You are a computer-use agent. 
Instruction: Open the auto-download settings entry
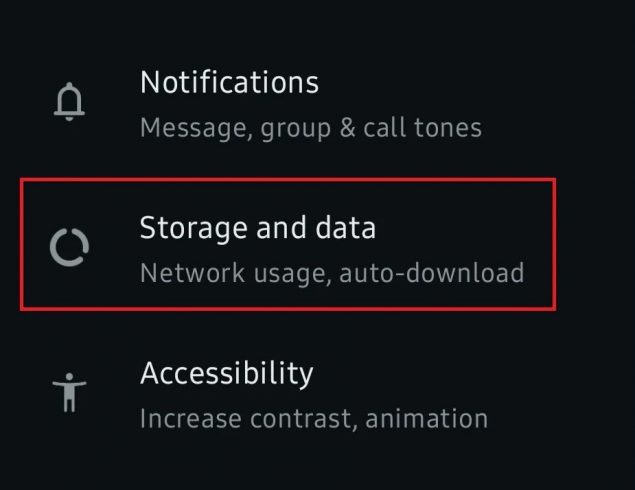331,250
